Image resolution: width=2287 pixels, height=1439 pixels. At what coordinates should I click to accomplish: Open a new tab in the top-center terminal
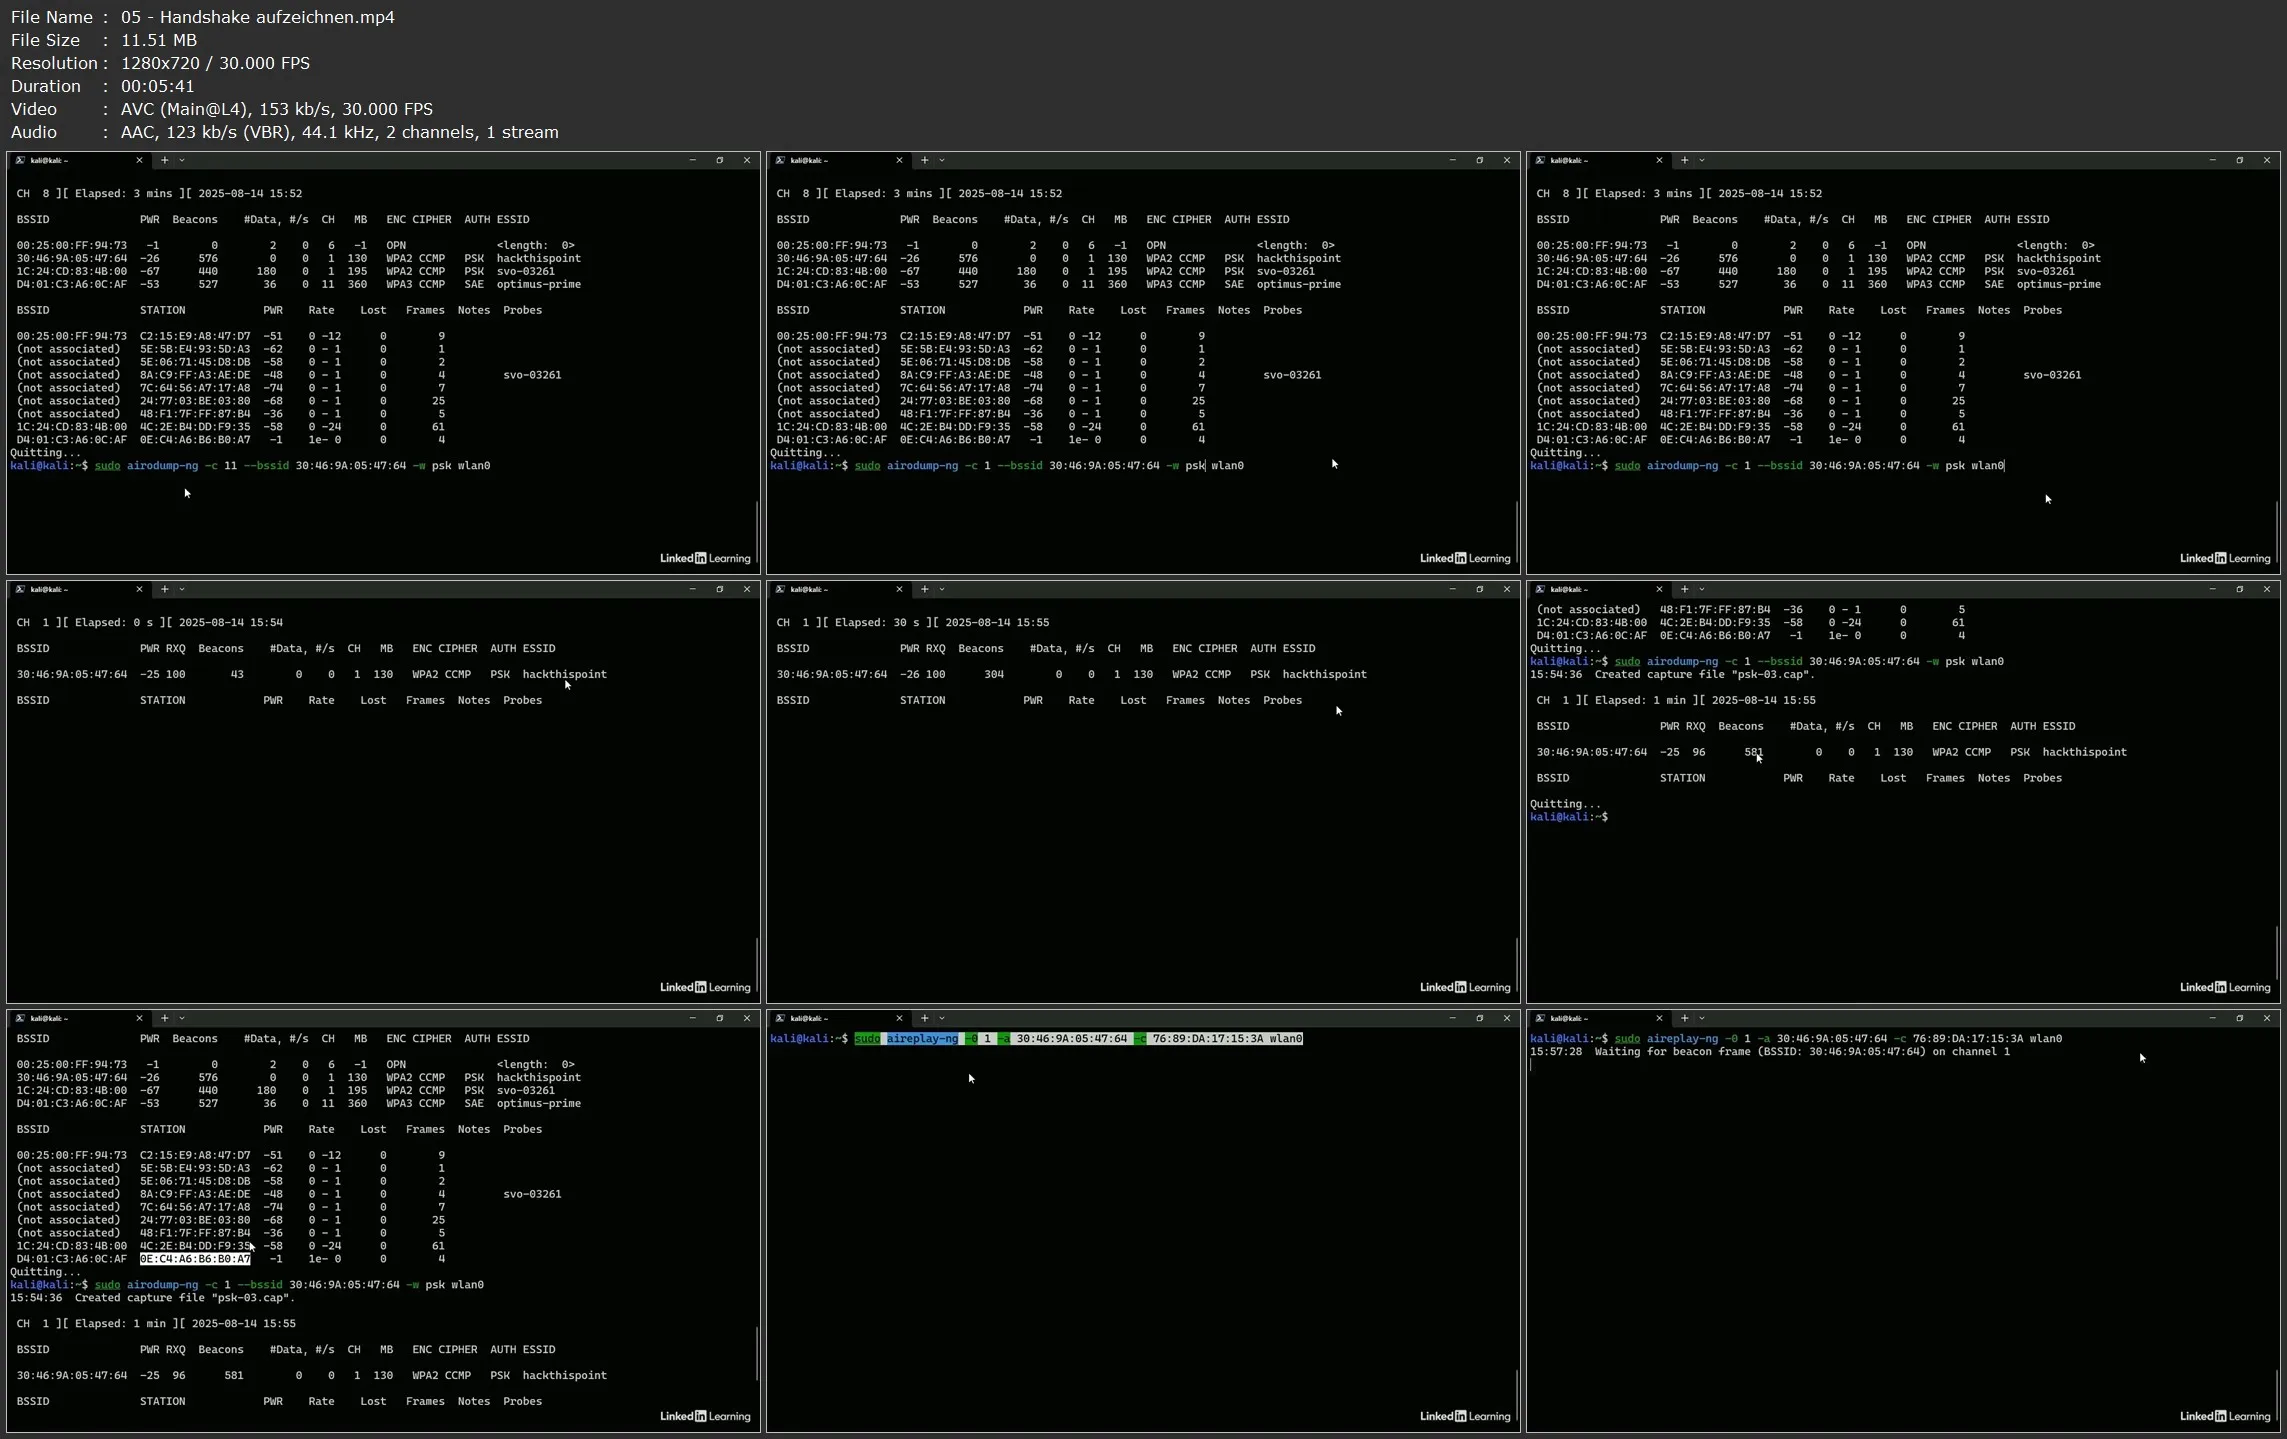(925, 160)
